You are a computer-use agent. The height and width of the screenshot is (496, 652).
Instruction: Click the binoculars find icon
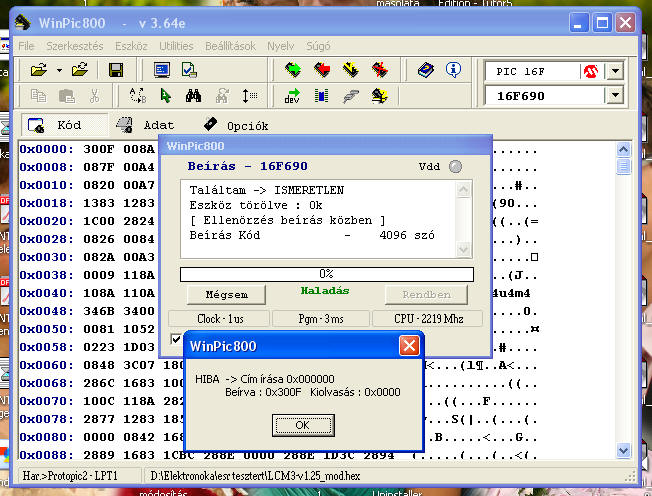tap(193, 96)
